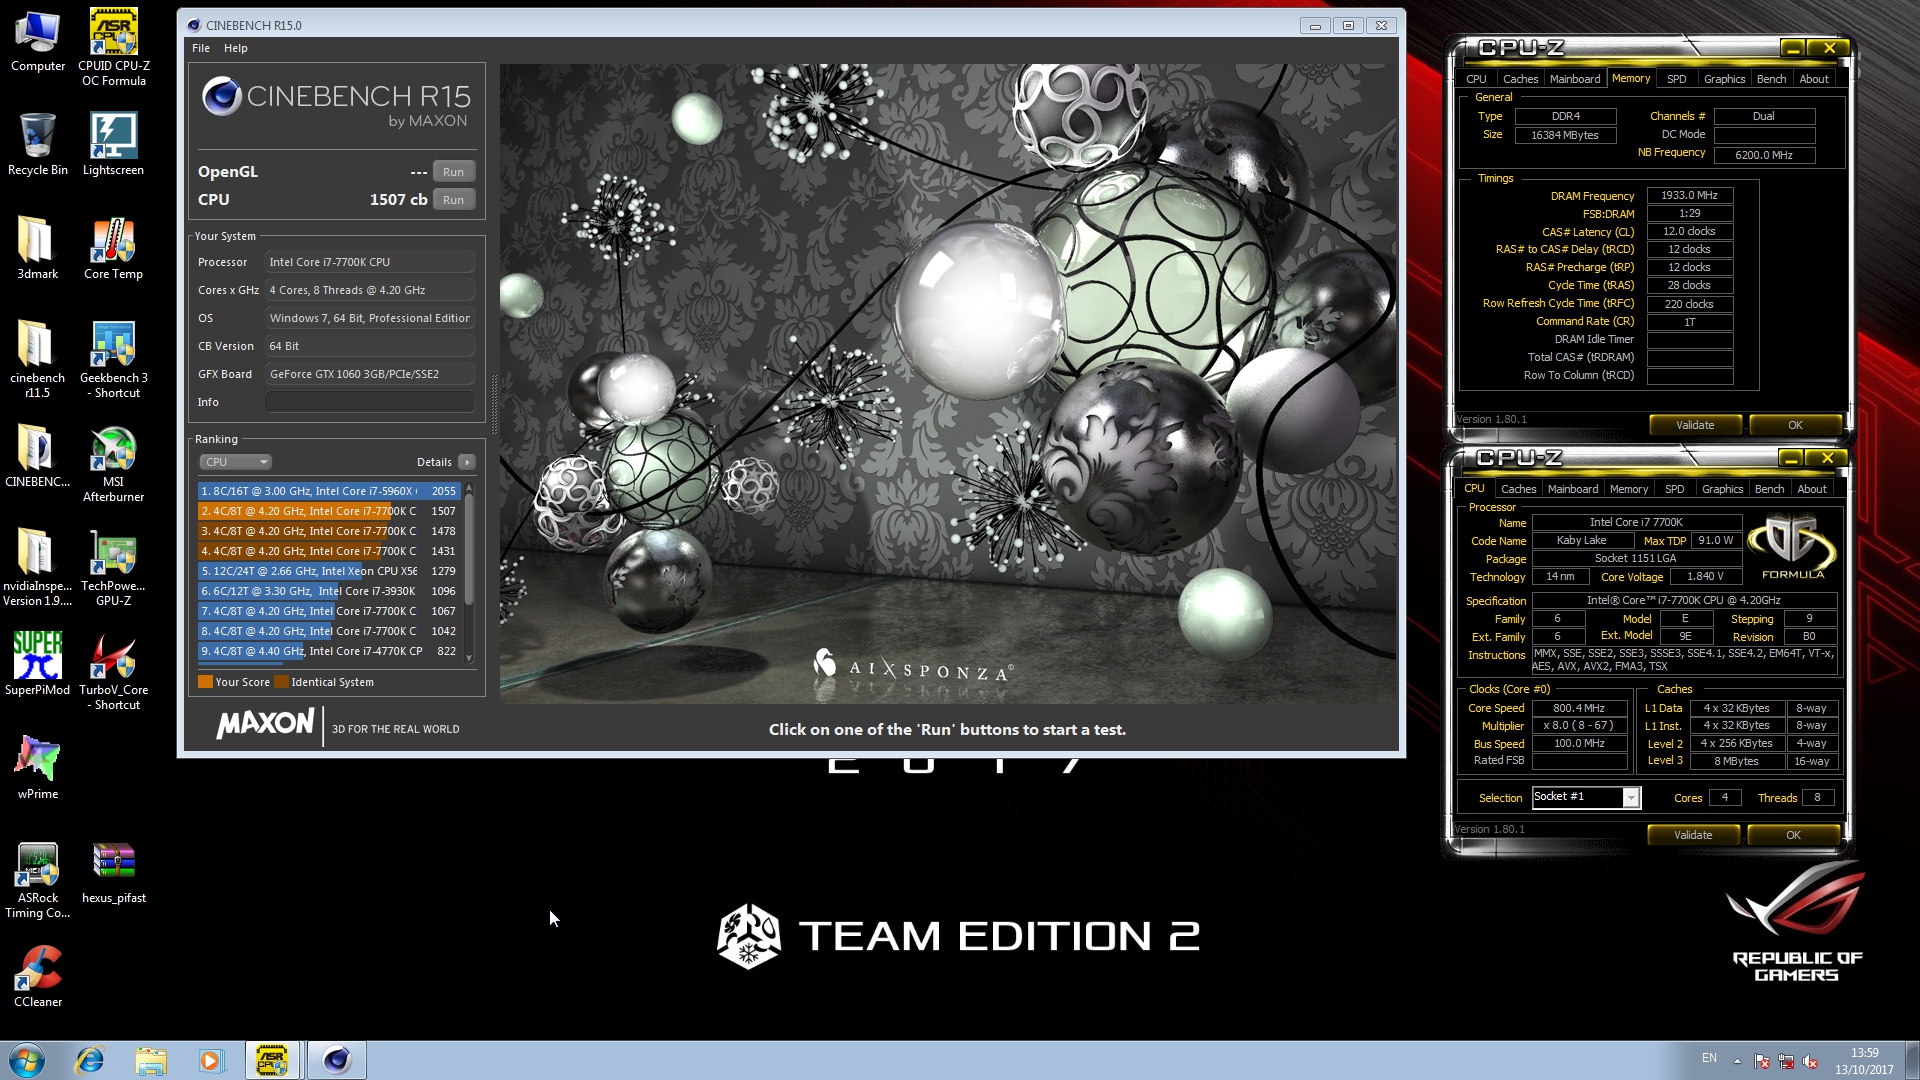Select ranking entry i7-5960X 2055
The width and height of the screenshot is (1920, 1080).
(328, 491)
